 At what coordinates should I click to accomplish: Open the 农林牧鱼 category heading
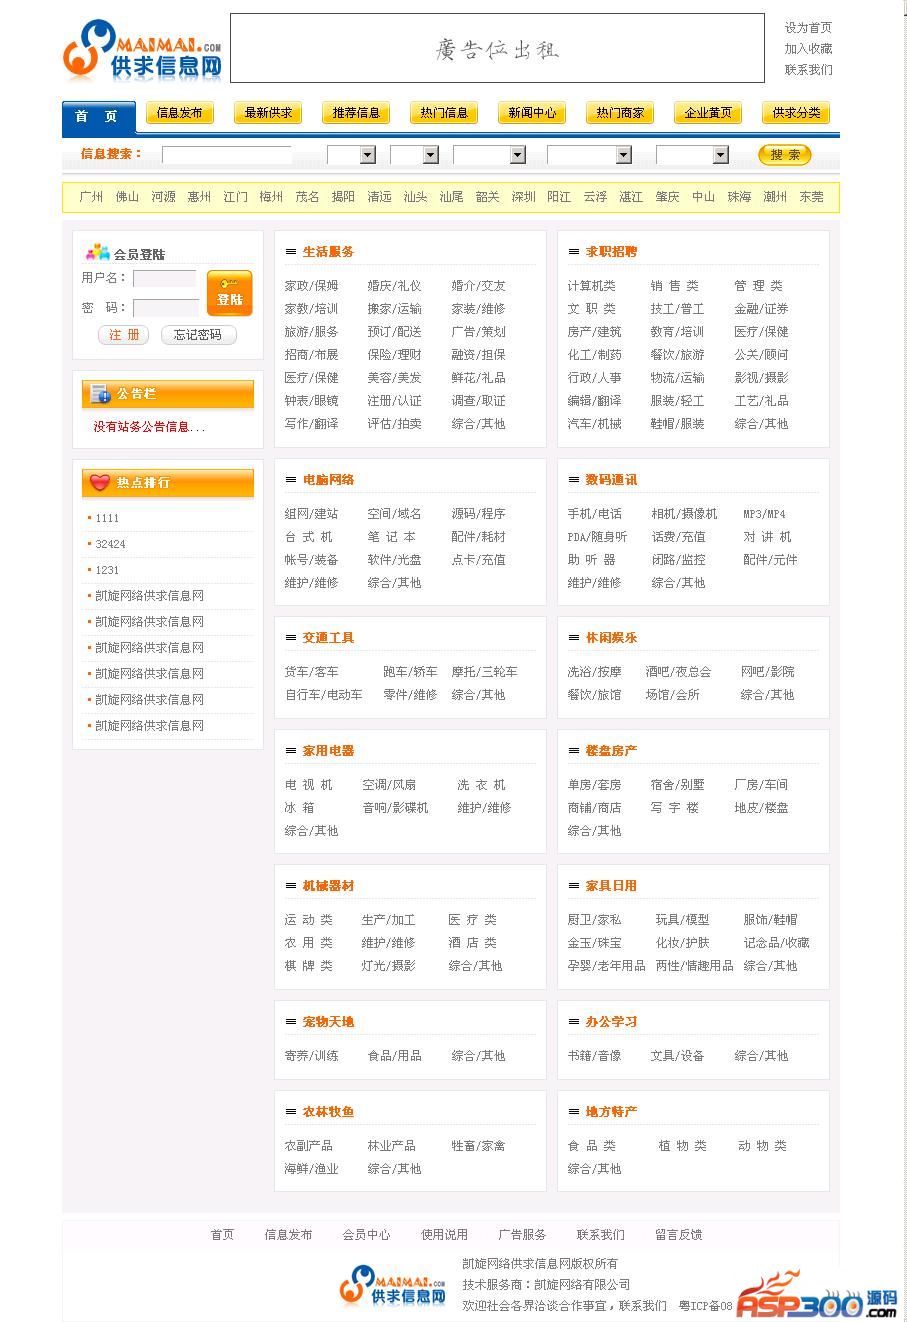click(328, 1112)
